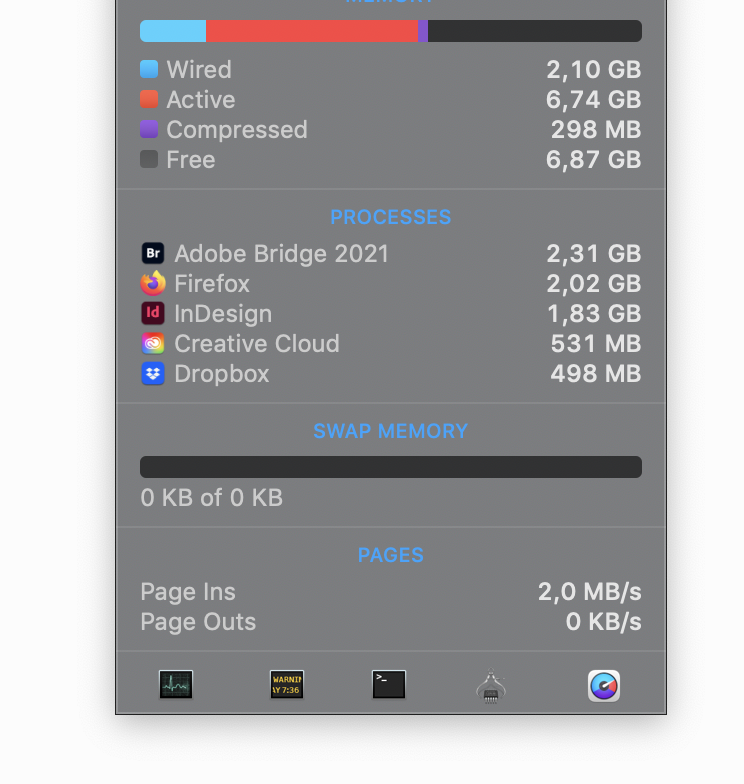Select the SWAP MEMORY section header

click(x=391, y=431)
